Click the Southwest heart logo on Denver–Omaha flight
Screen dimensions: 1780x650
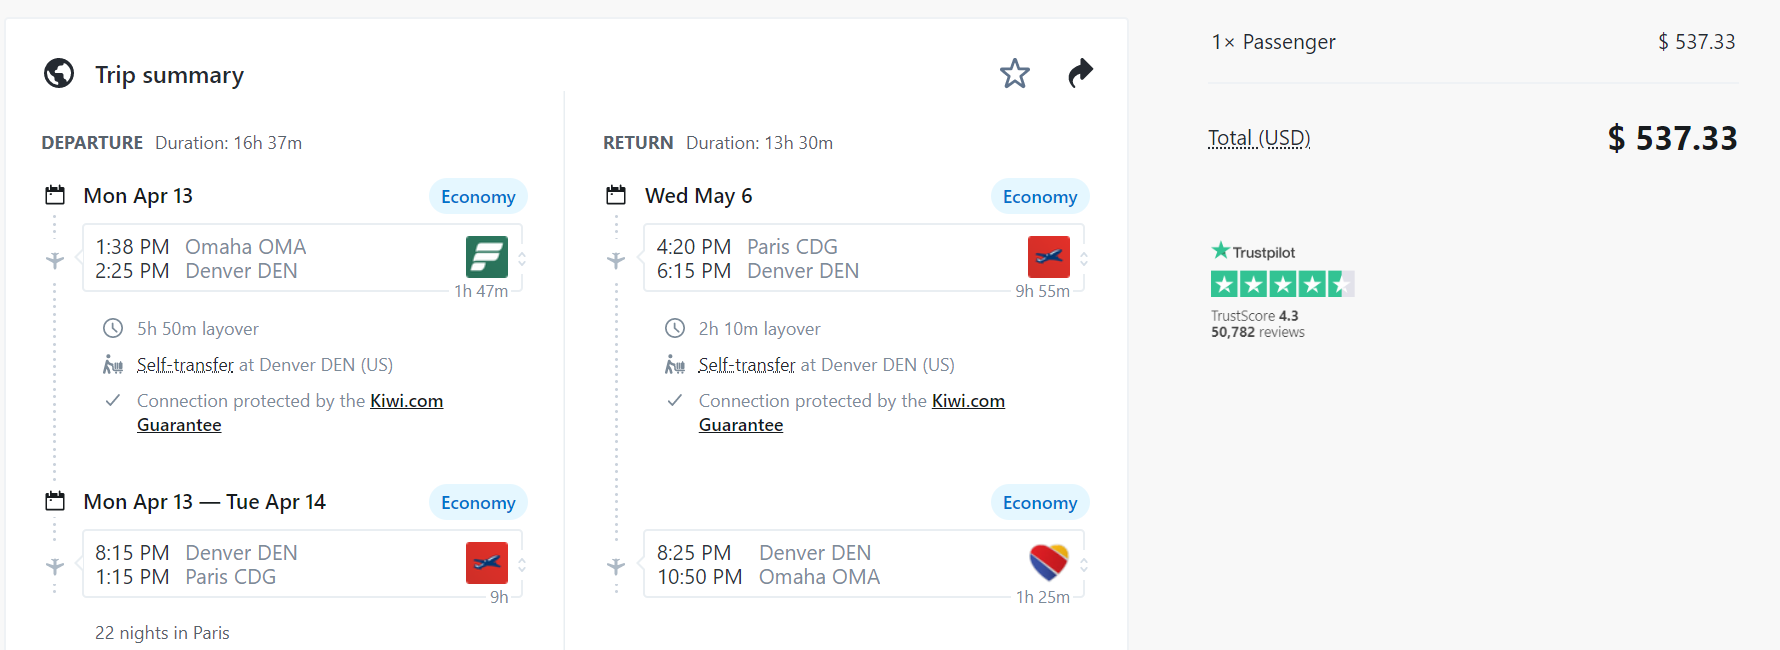coord(1048,563)
